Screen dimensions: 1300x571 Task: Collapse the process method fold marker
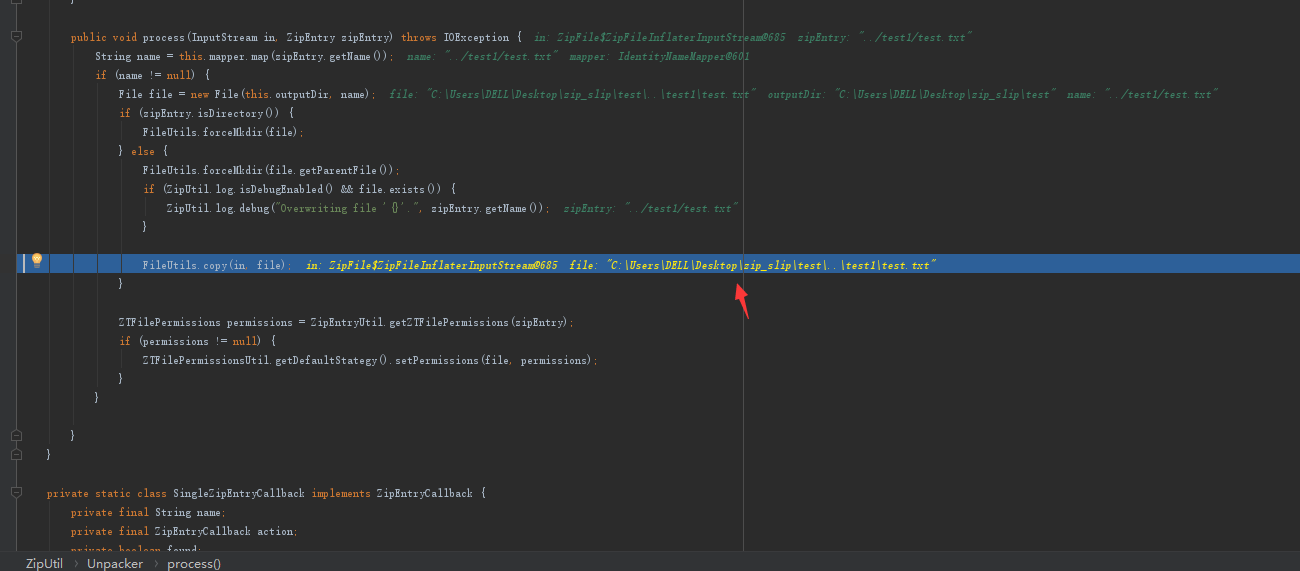[x=16, y=37]
